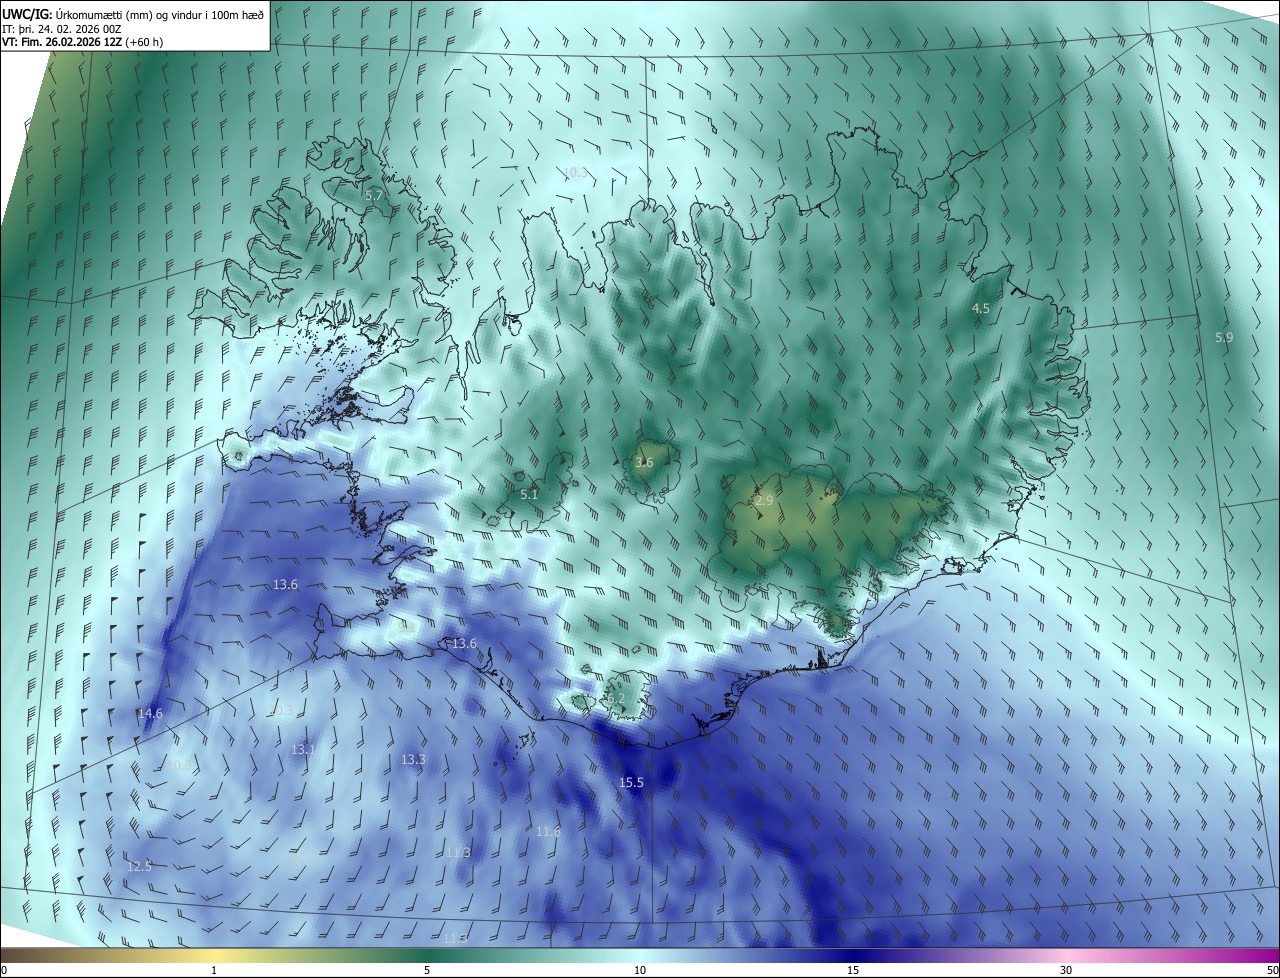Click the 13.1 value south of Reykjanes
Screen dimensions: 1280x978
click(x=303, y=750)
